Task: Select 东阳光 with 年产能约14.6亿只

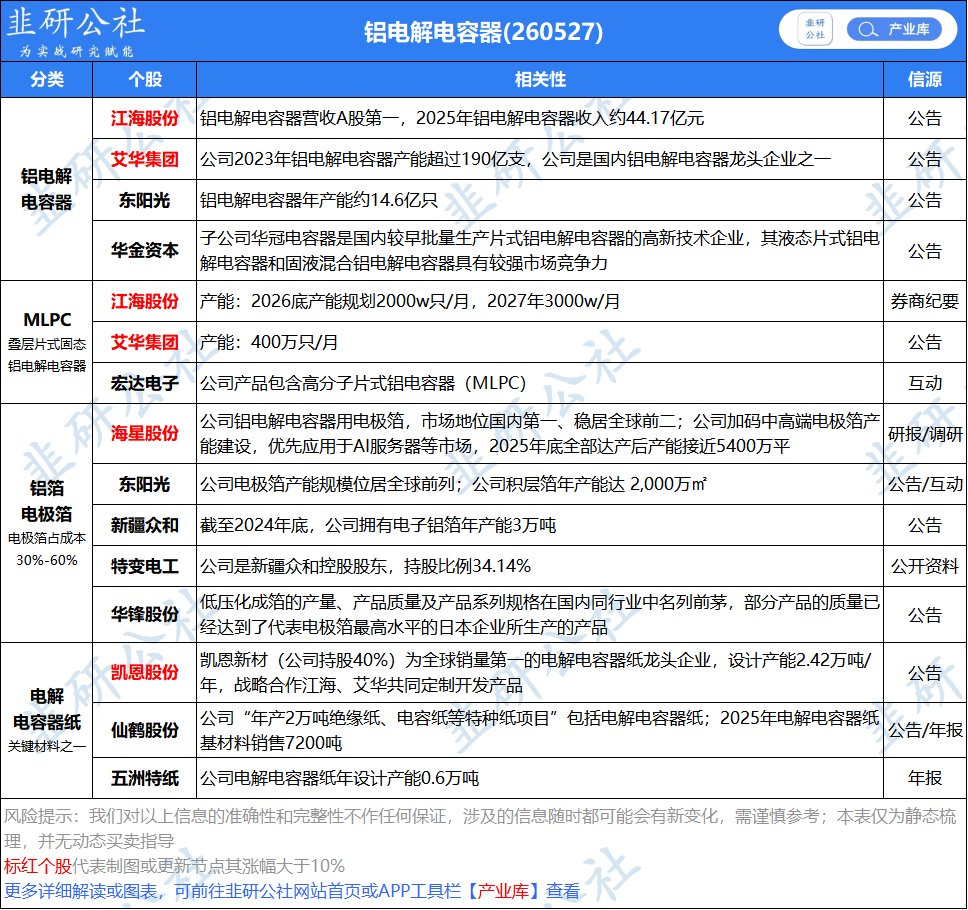Action: tap(144, 200)
